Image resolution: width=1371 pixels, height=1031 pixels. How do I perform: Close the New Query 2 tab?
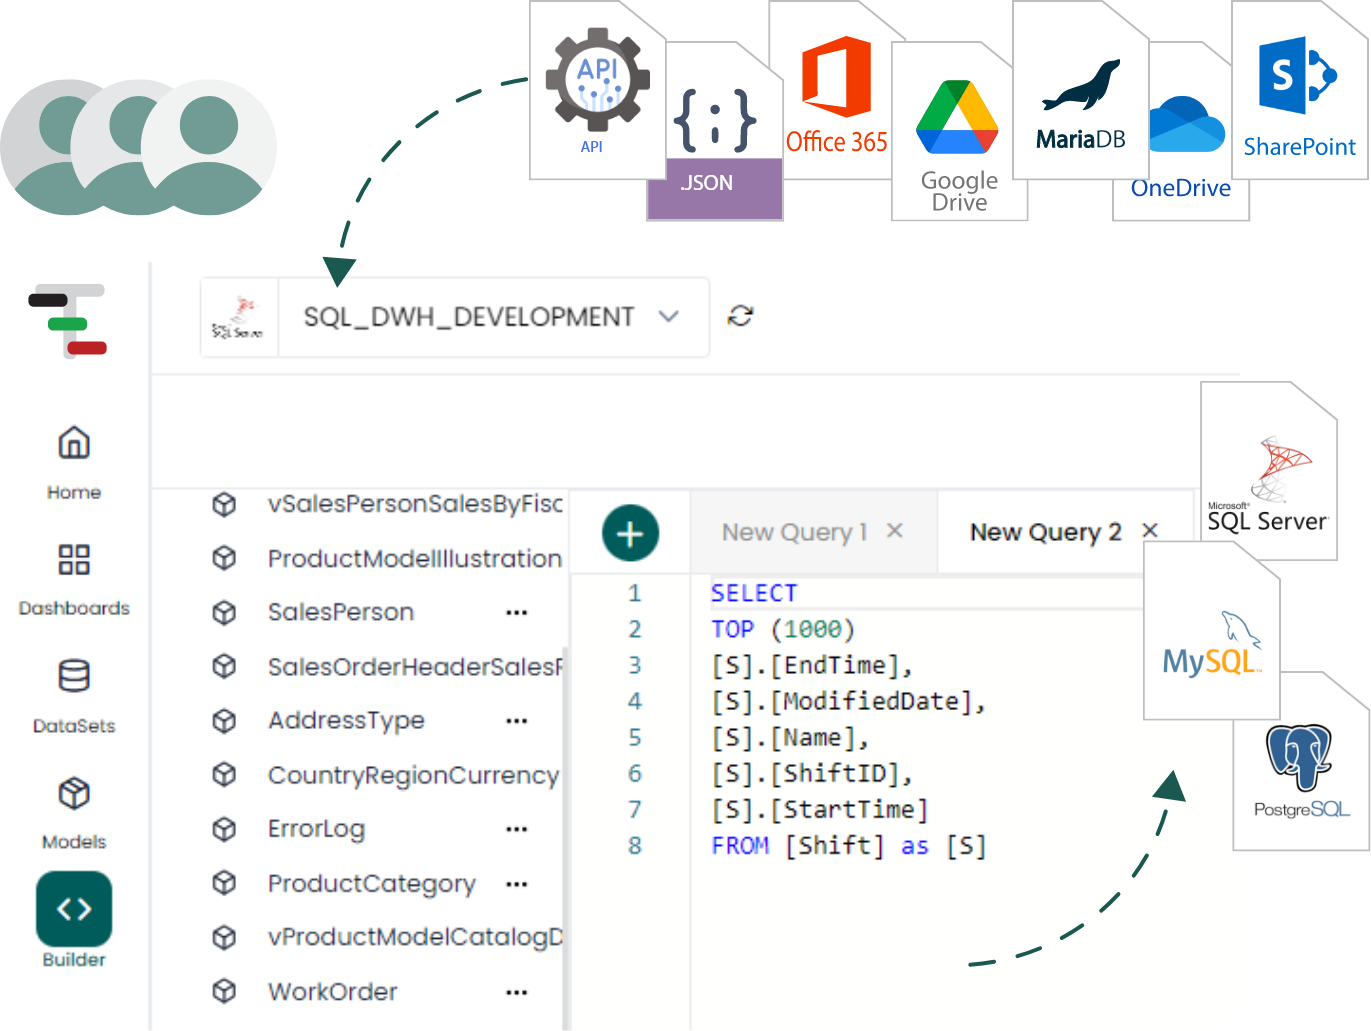1150,531
